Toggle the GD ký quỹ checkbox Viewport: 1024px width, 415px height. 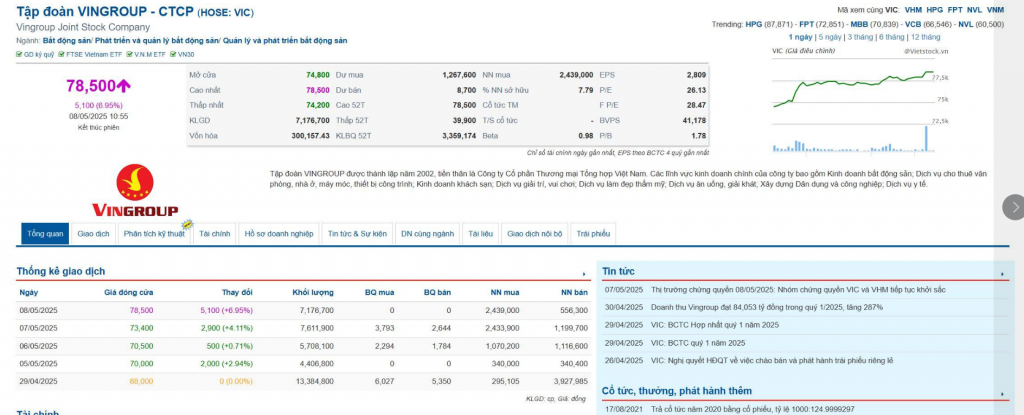[x=19, y=55]
